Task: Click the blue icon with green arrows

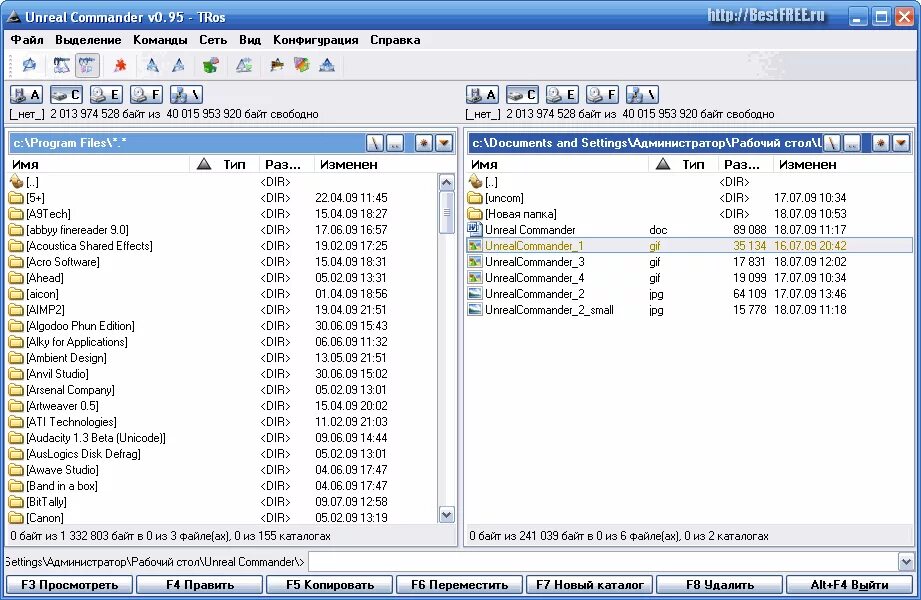Action: (244, 65)
